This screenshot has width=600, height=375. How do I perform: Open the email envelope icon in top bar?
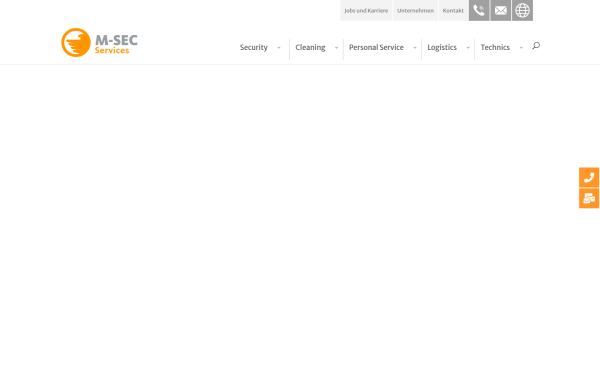501,10
